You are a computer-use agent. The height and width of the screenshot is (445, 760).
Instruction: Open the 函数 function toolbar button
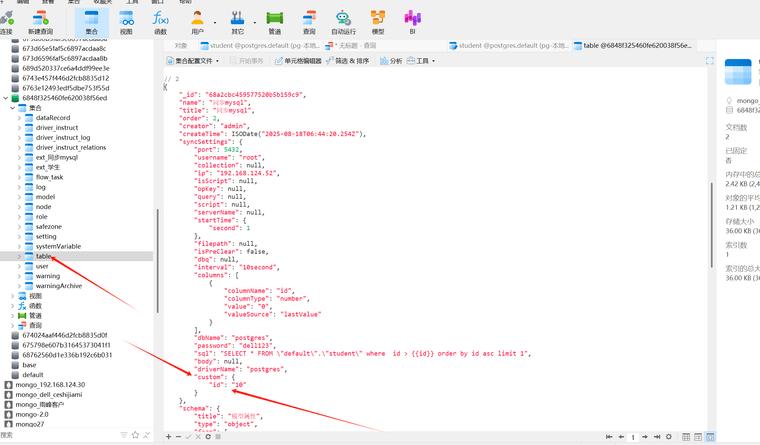[x=160, y=23]
